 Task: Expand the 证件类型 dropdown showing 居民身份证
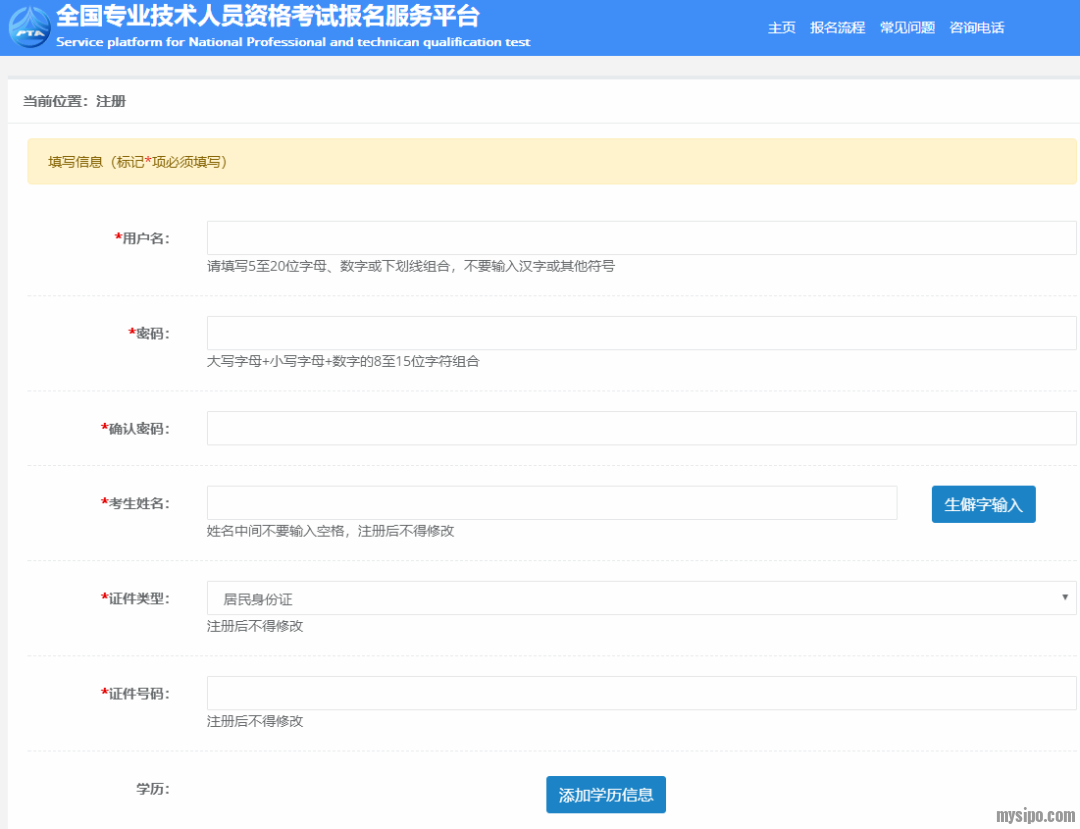641,598
